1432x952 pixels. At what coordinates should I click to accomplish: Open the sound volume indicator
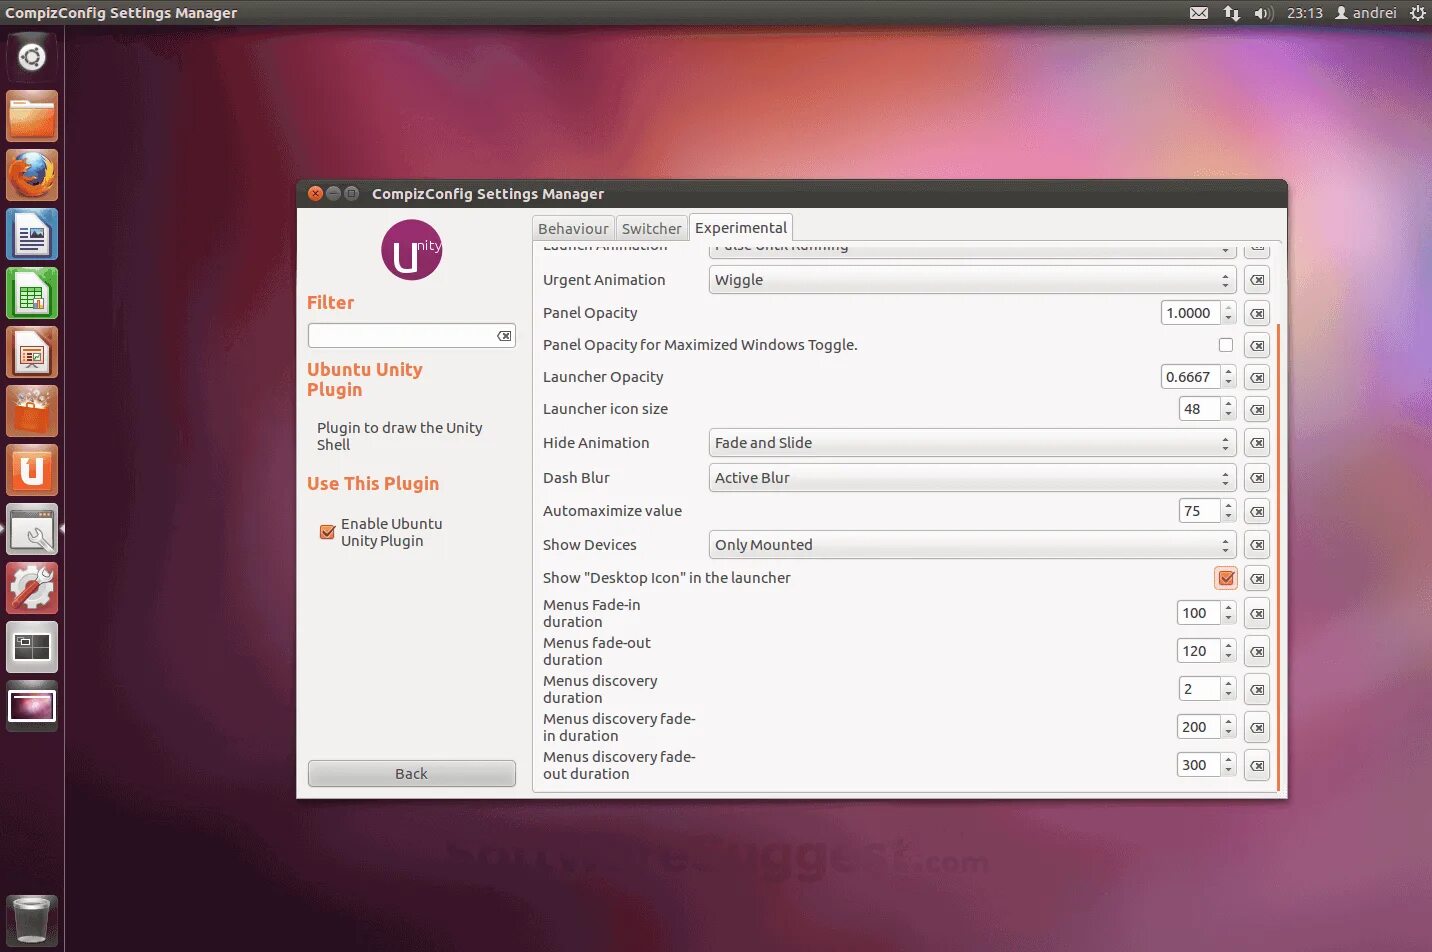tap(1263, 13)
